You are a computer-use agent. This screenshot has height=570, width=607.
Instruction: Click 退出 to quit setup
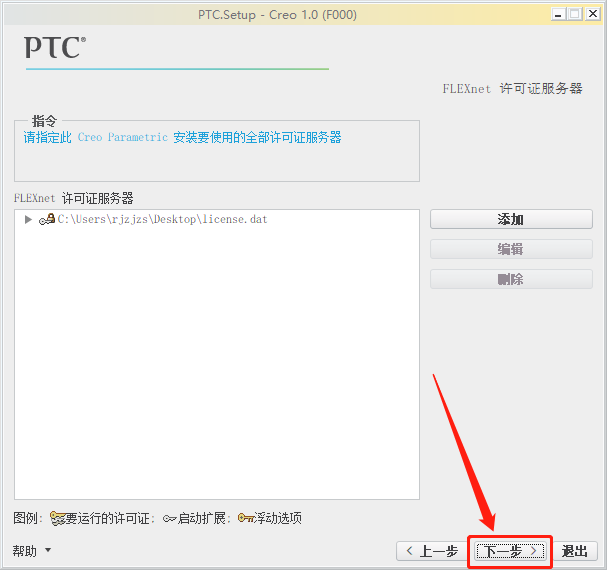tap(574, 551)
